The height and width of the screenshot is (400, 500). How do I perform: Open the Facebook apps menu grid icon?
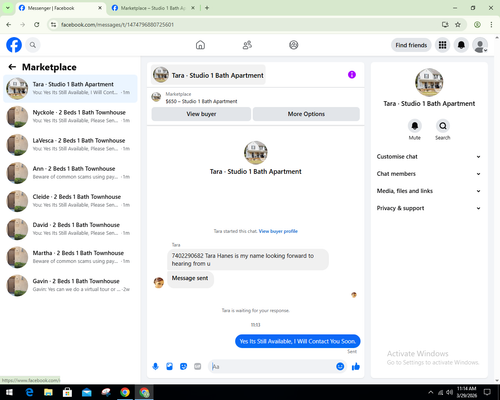tap(442, 45)
